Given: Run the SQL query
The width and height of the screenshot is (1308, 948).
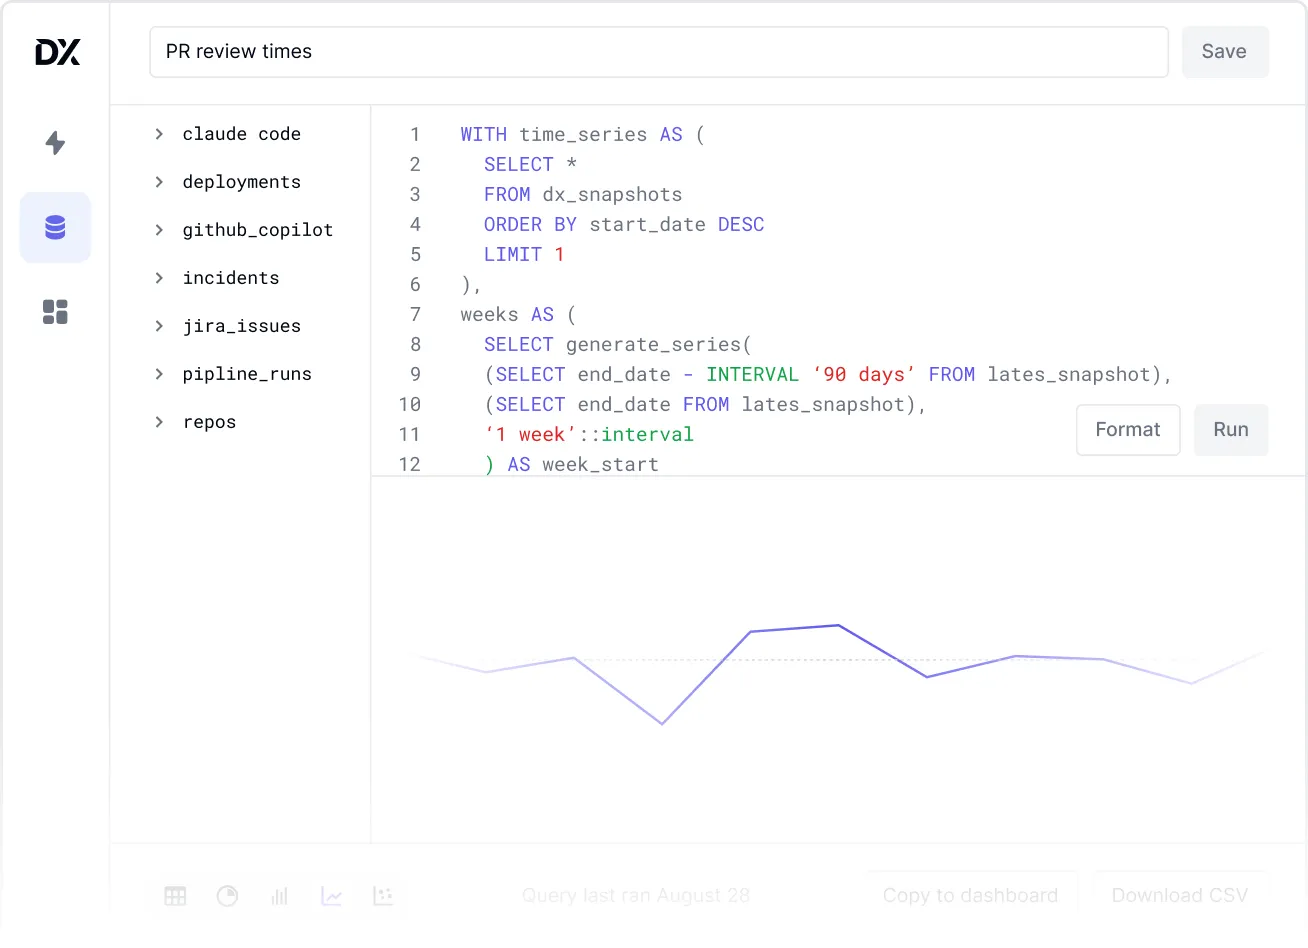Looking at the screenshot, I should click(x=1230, y=430).
